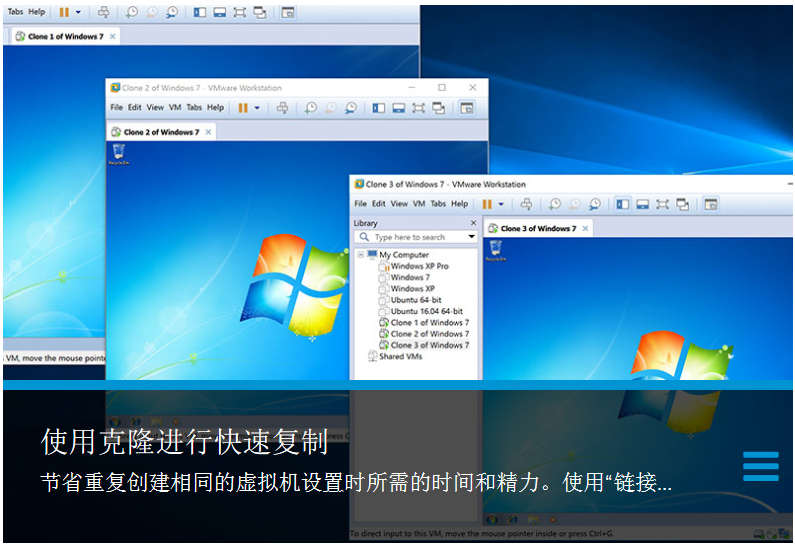Screen dimensions: 795x545
Task: Open VM menu in Clone 2 window
Action: tap(175, 107)
